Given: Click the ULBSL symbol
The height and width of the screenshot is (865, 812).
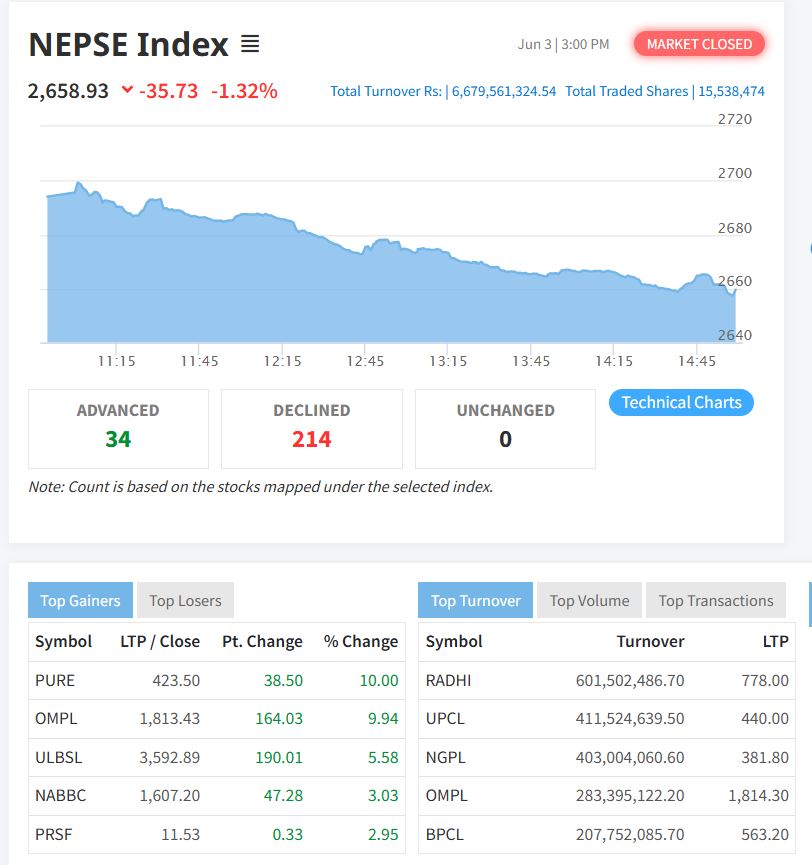Looking at the screenshot, I should (58, 757).
